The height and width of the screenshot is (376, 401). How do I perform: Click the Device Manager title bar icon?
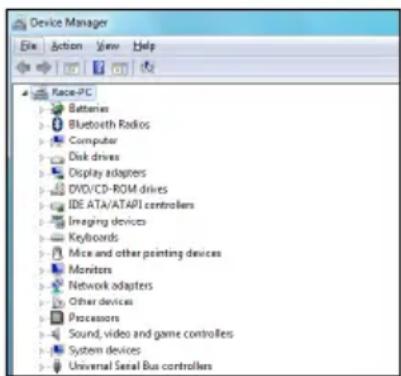[x=19, y=24]
